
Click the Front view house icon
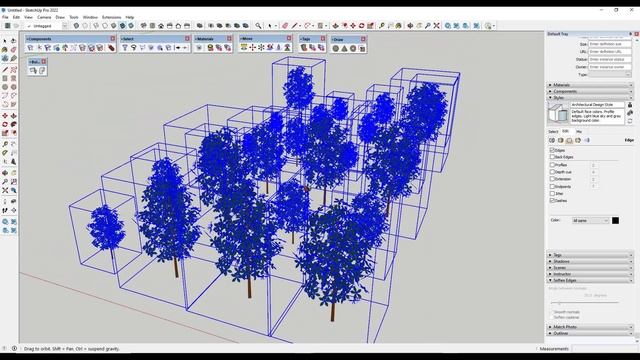161,26
